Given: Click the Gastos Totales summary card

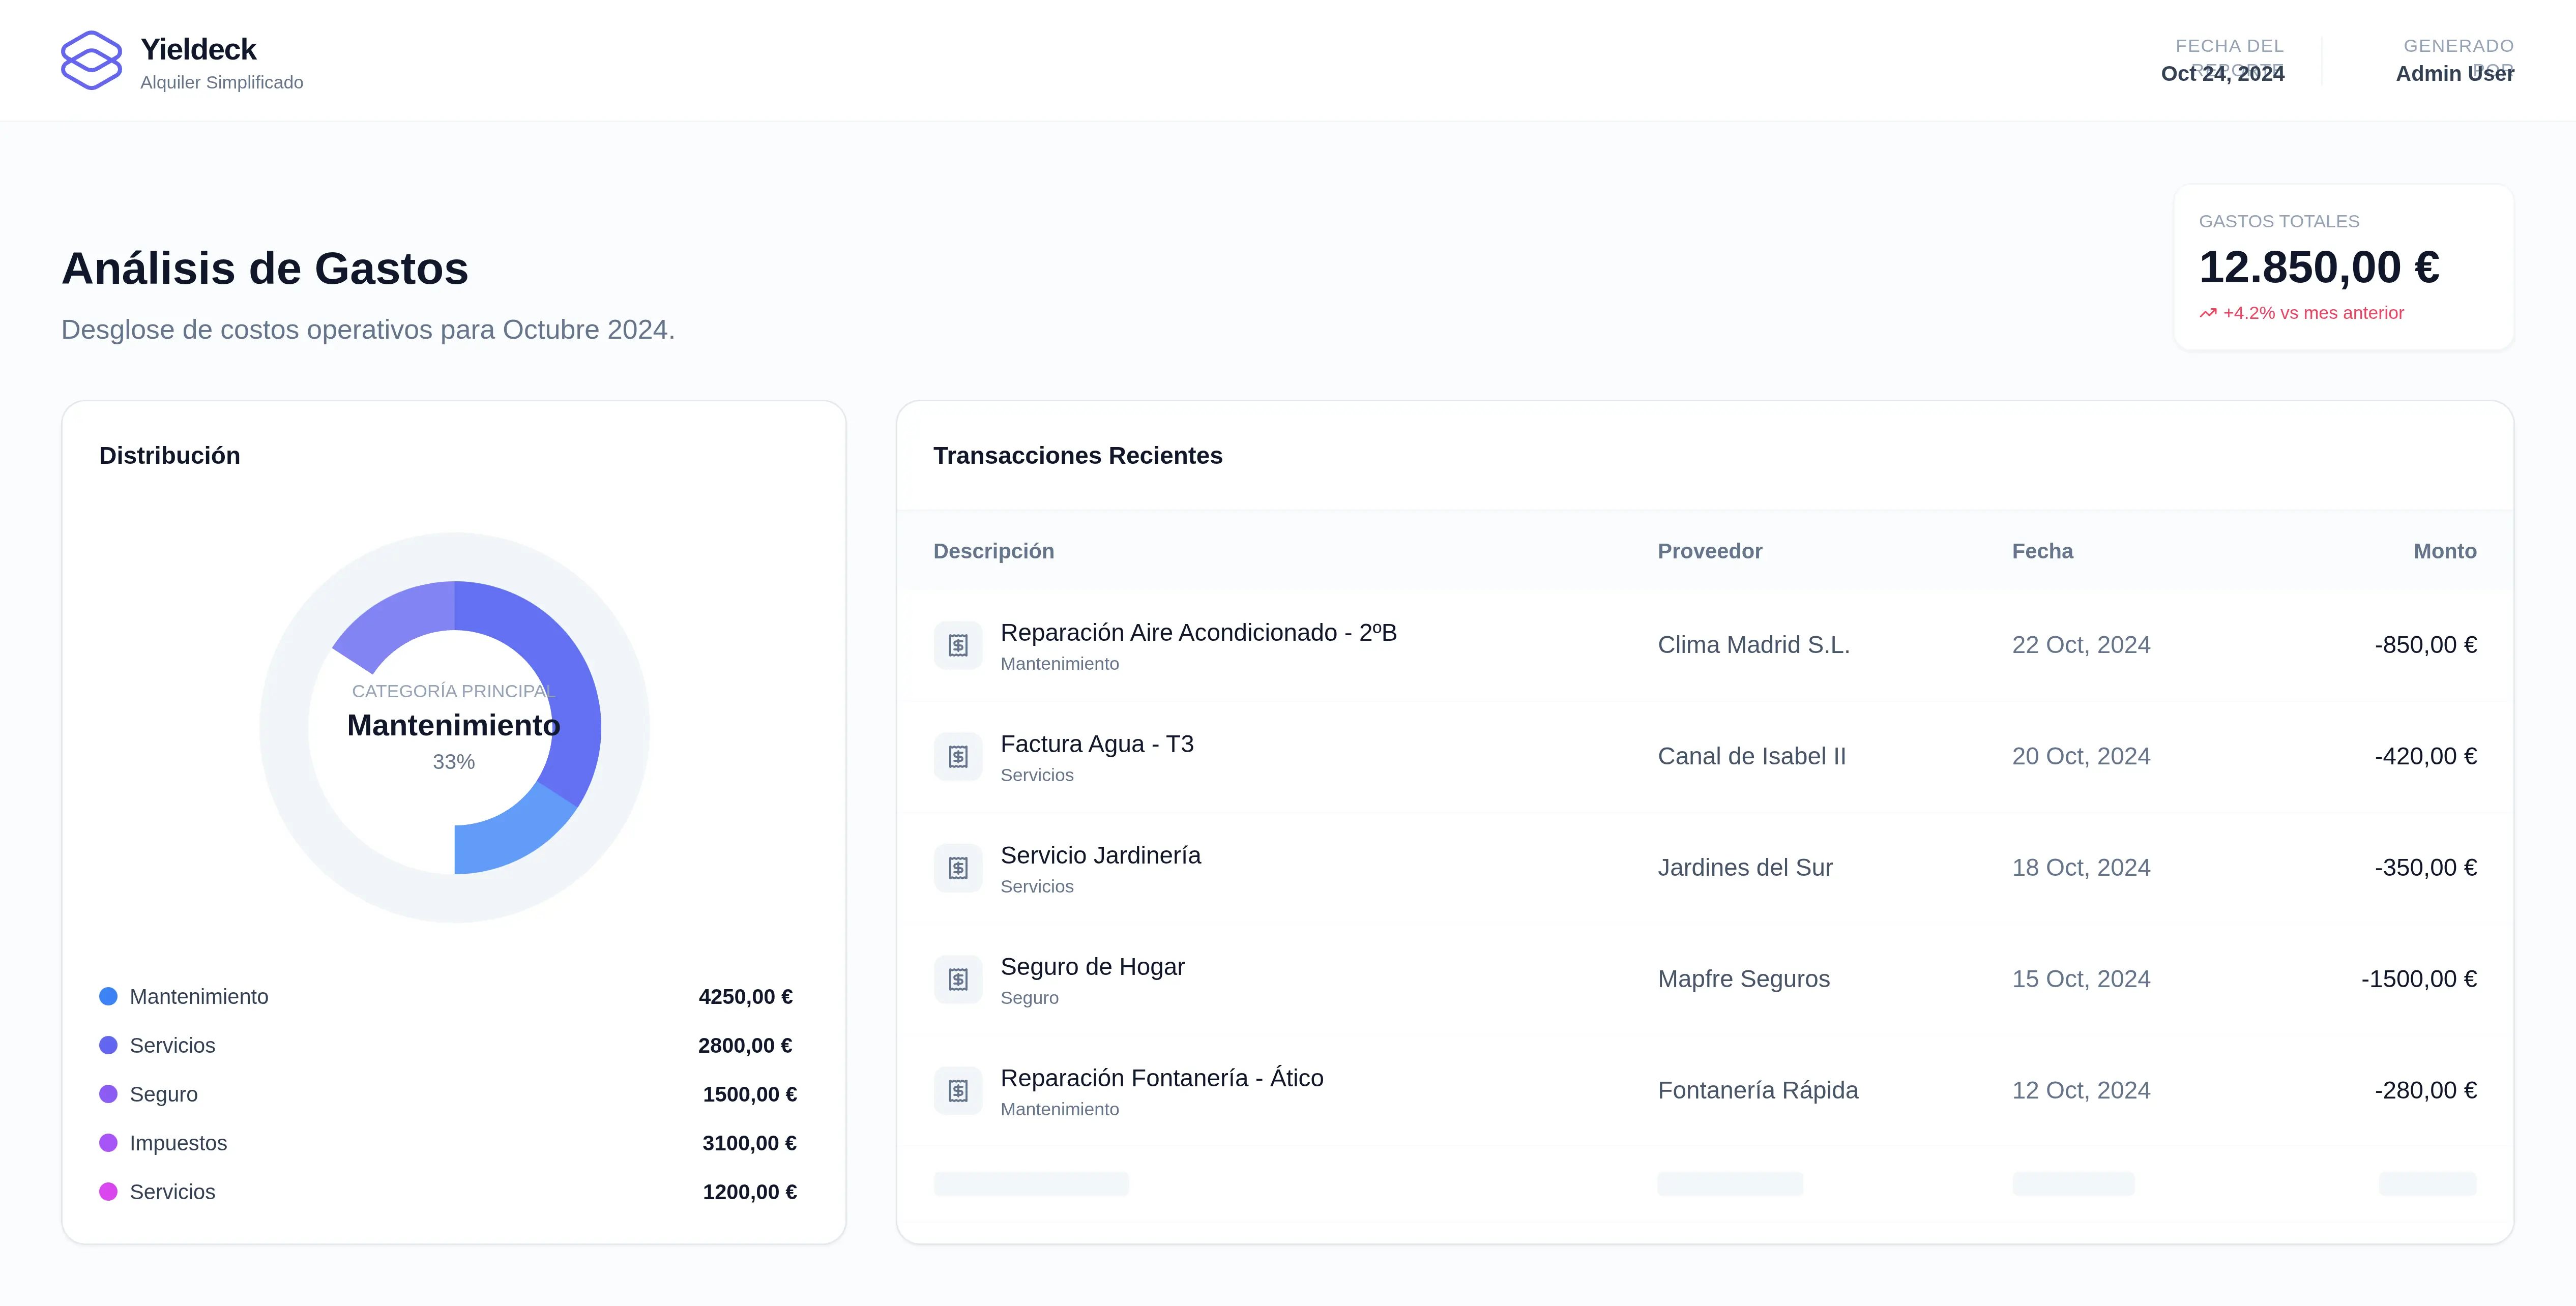Looking at the screenshot, I should 2343,267.
